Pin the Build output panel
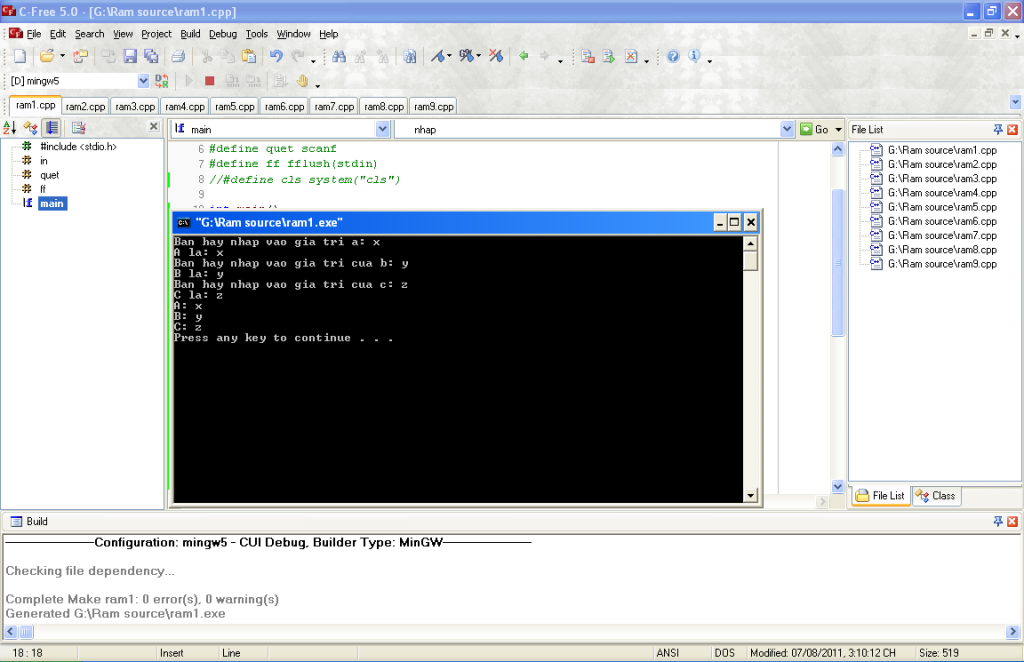Viewport: 1024px width, 662px height. pos(998,521)
